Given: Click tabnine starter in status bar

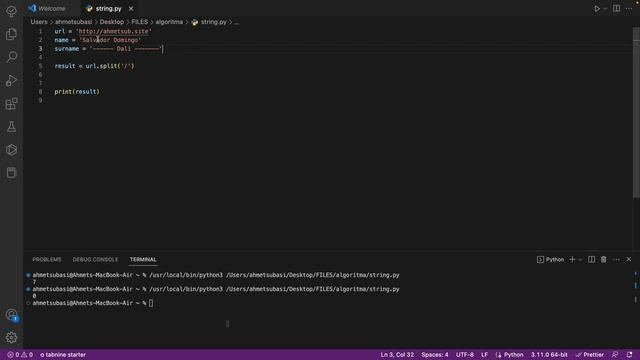Looking at the screenshot, I should (x=63, y=355).
